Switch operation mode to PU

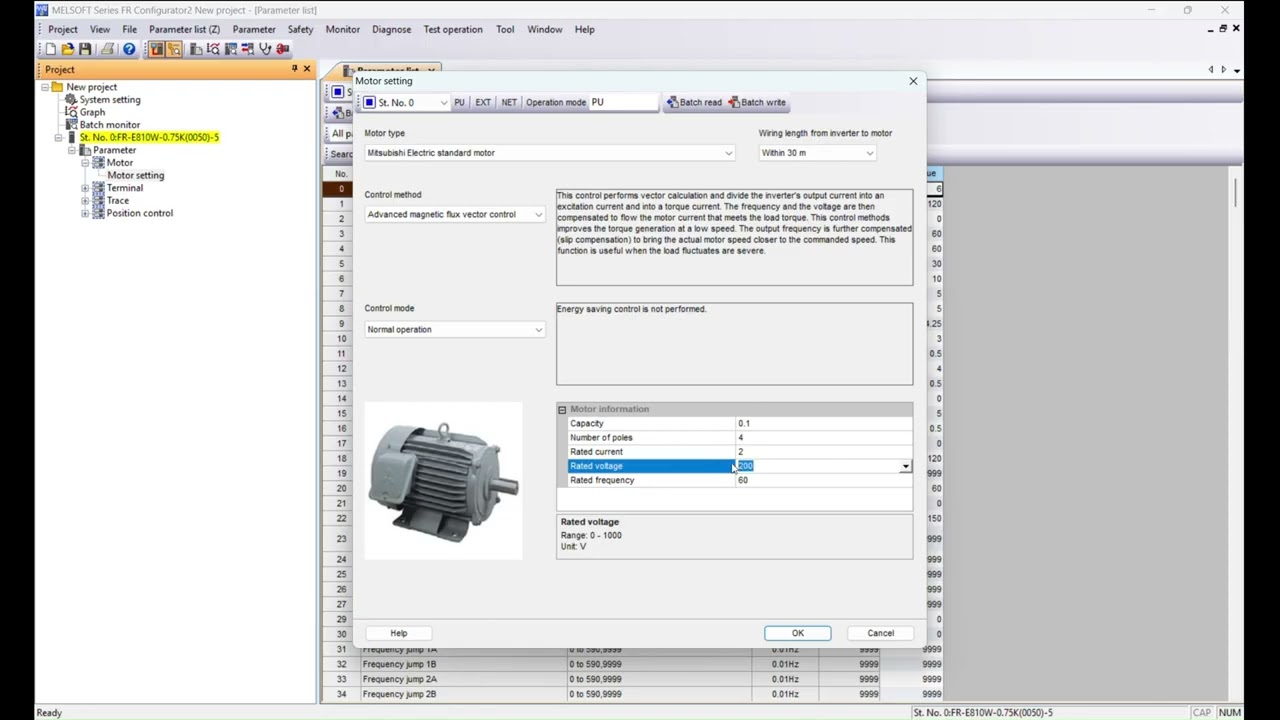point(459,102)
